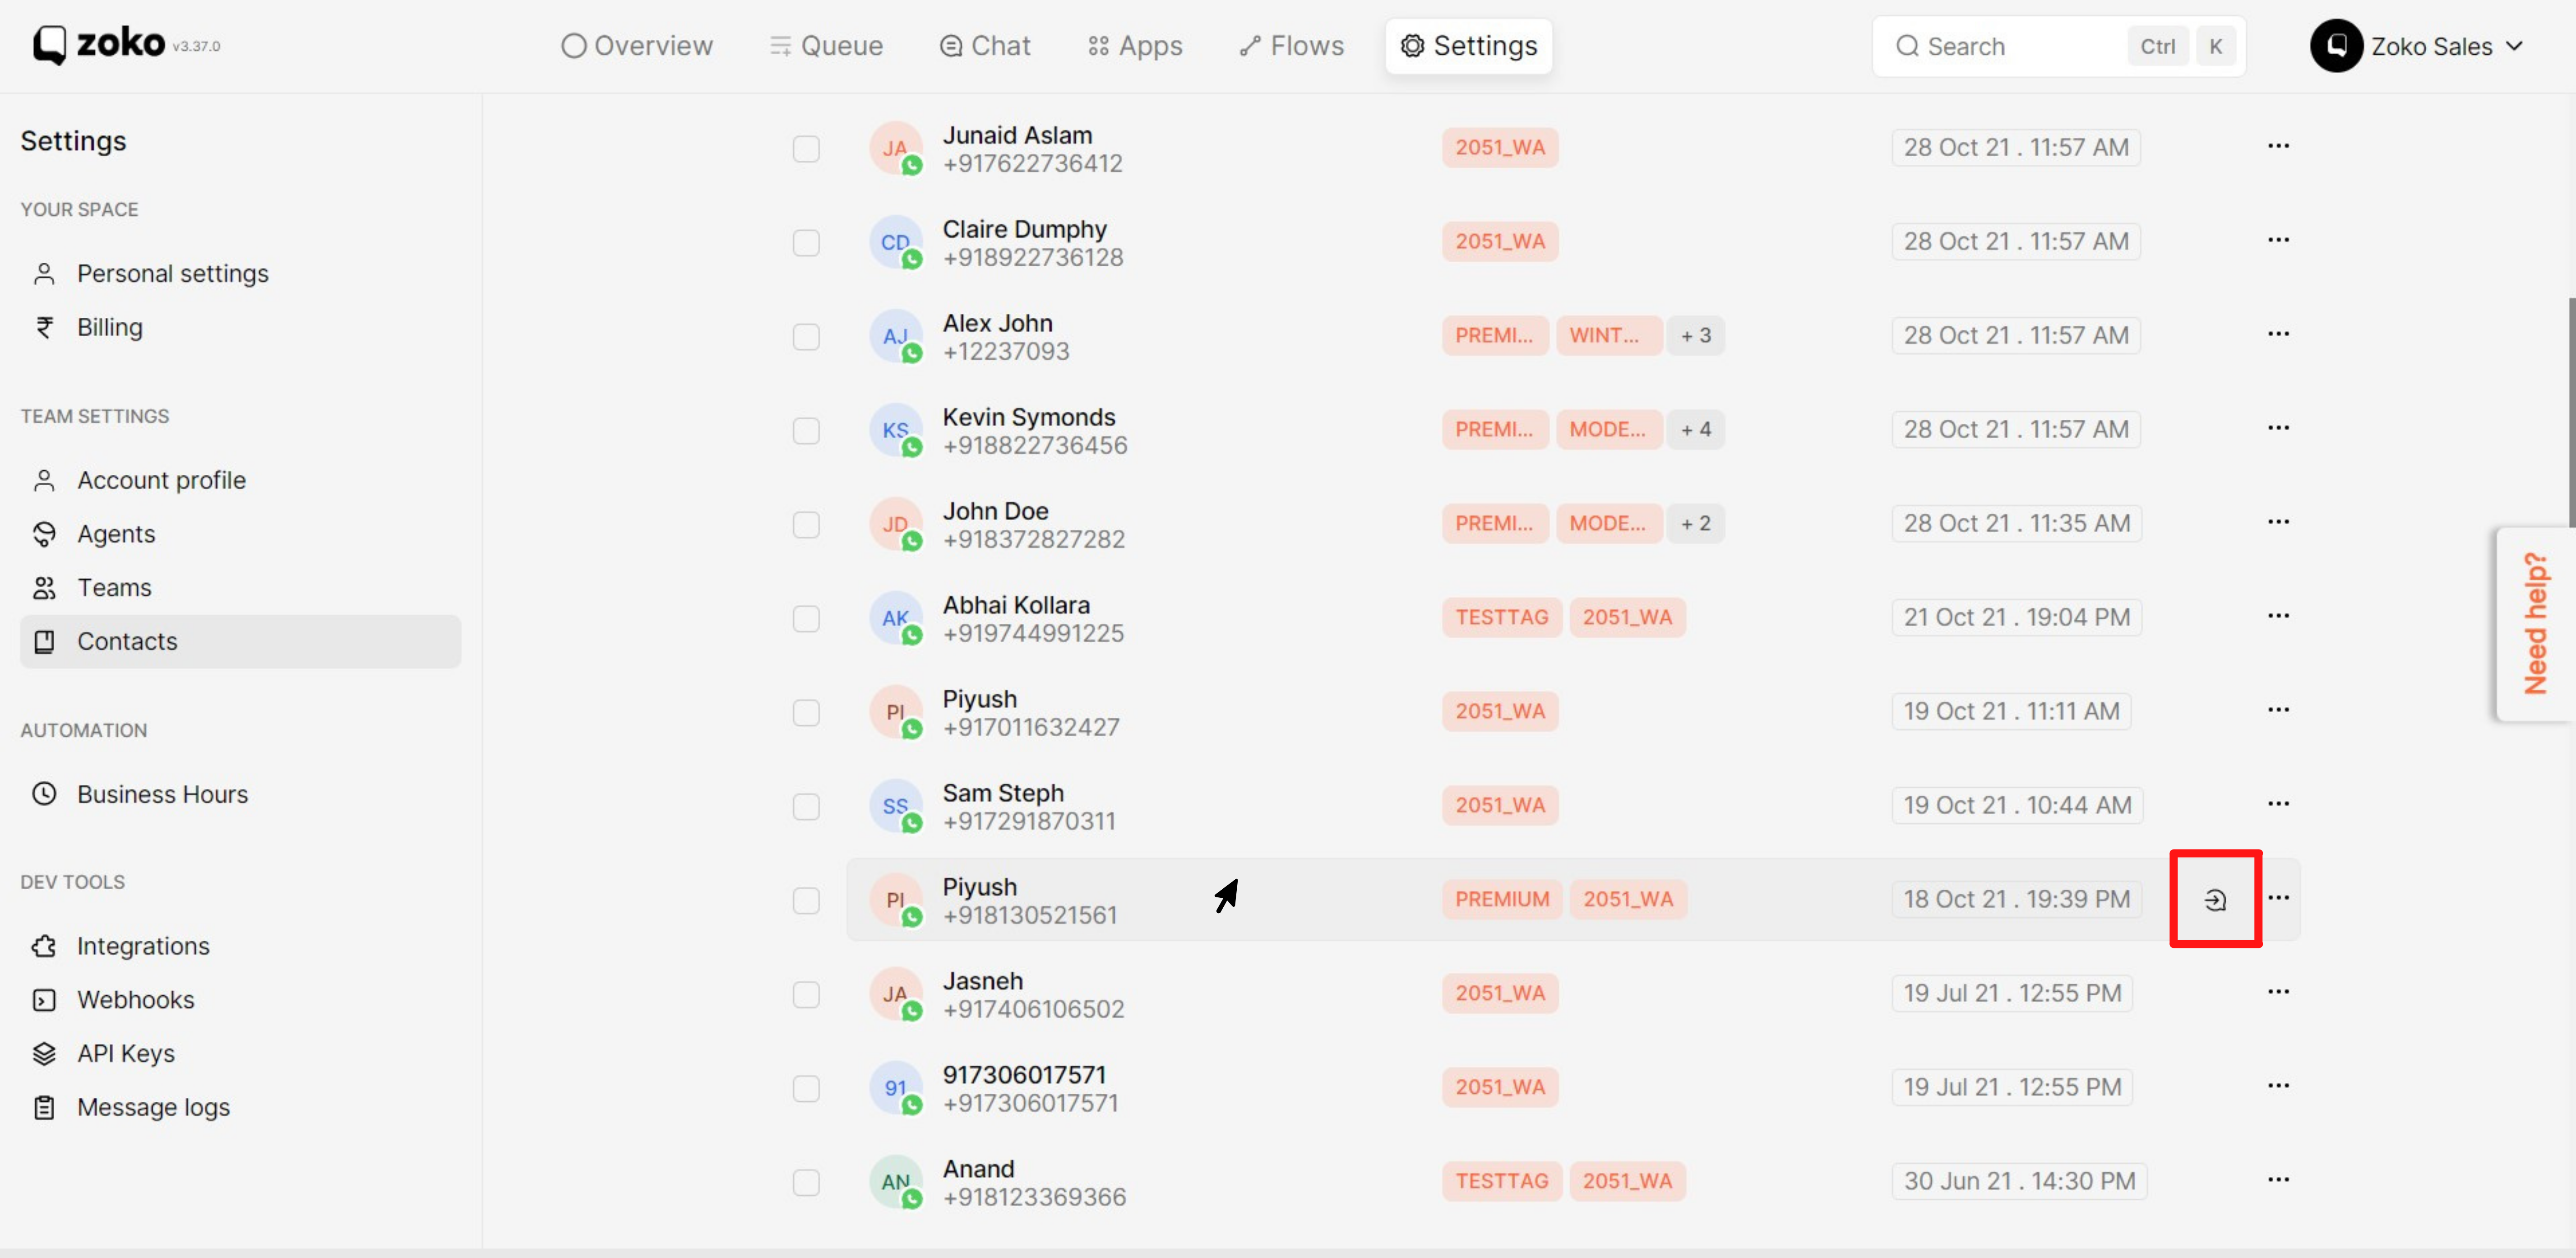Screen dimensions: 2576x1258
Task: Open Integrations dev tools
Action: point(240,946)
